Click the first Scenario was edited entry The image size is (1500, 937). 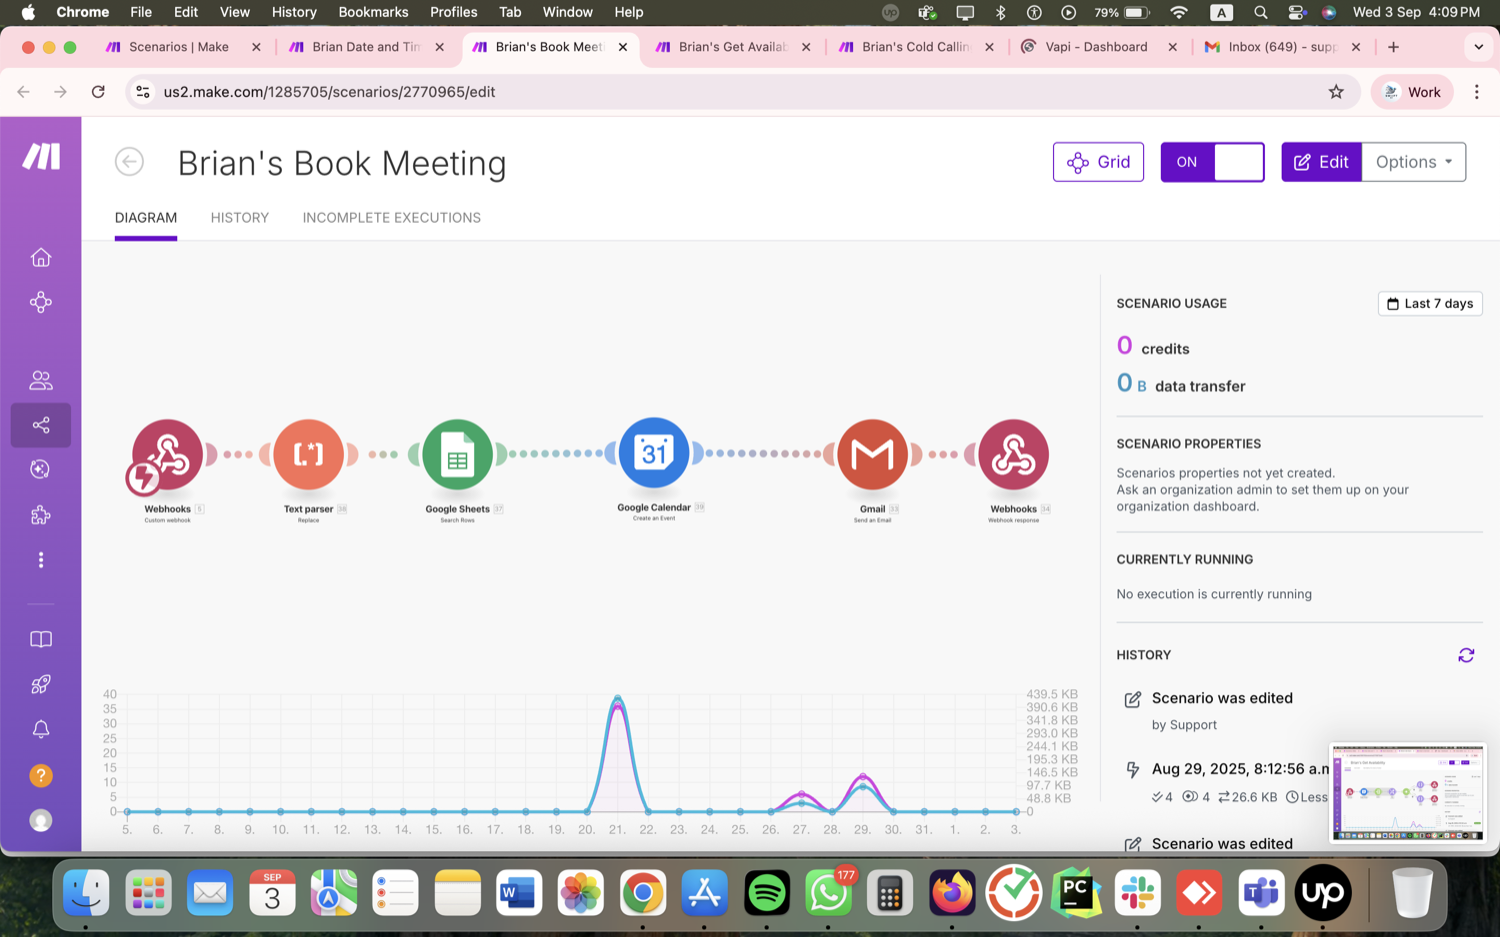(x=1222, y=698)
